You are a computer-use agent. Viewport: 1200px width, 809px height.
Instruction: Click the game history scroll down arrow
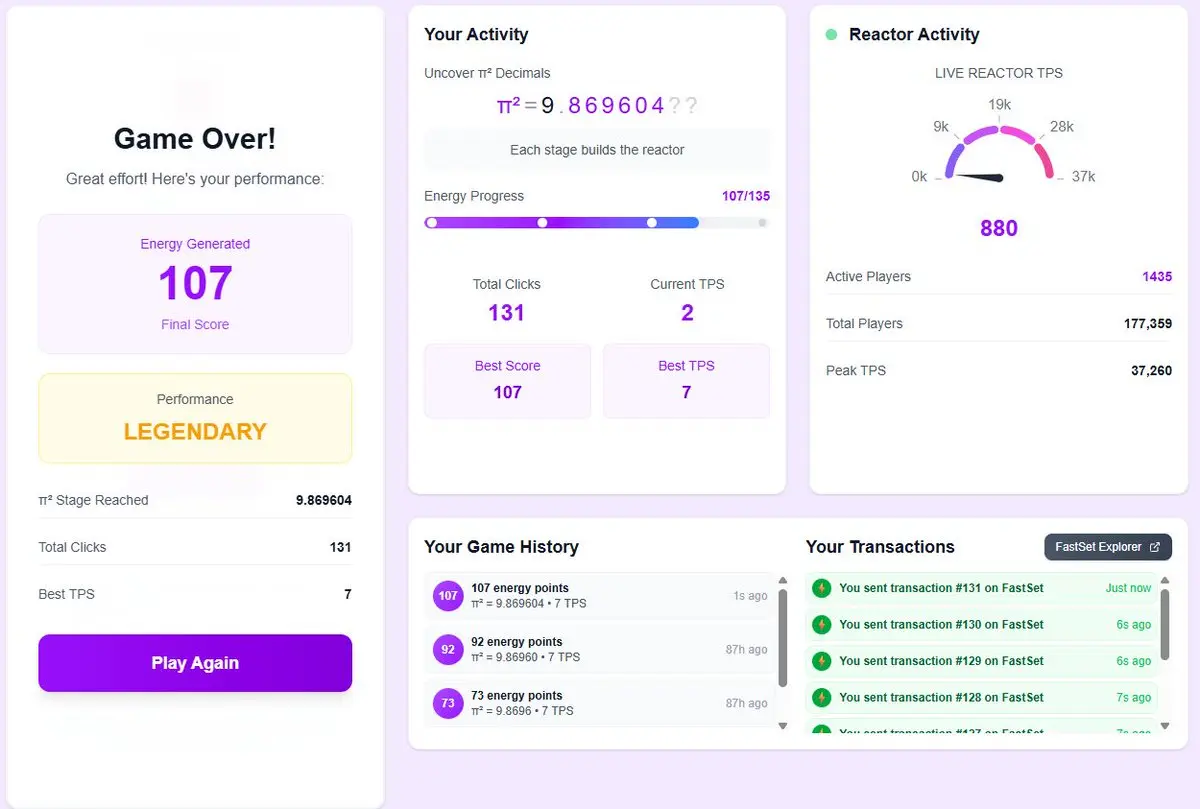(x=783, y=726)
